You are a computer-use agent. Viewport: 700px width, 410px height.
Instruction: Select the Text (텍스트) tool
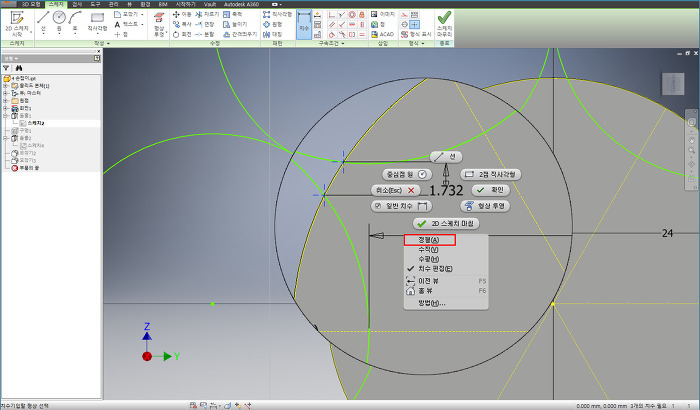click(x=126, y=24)
